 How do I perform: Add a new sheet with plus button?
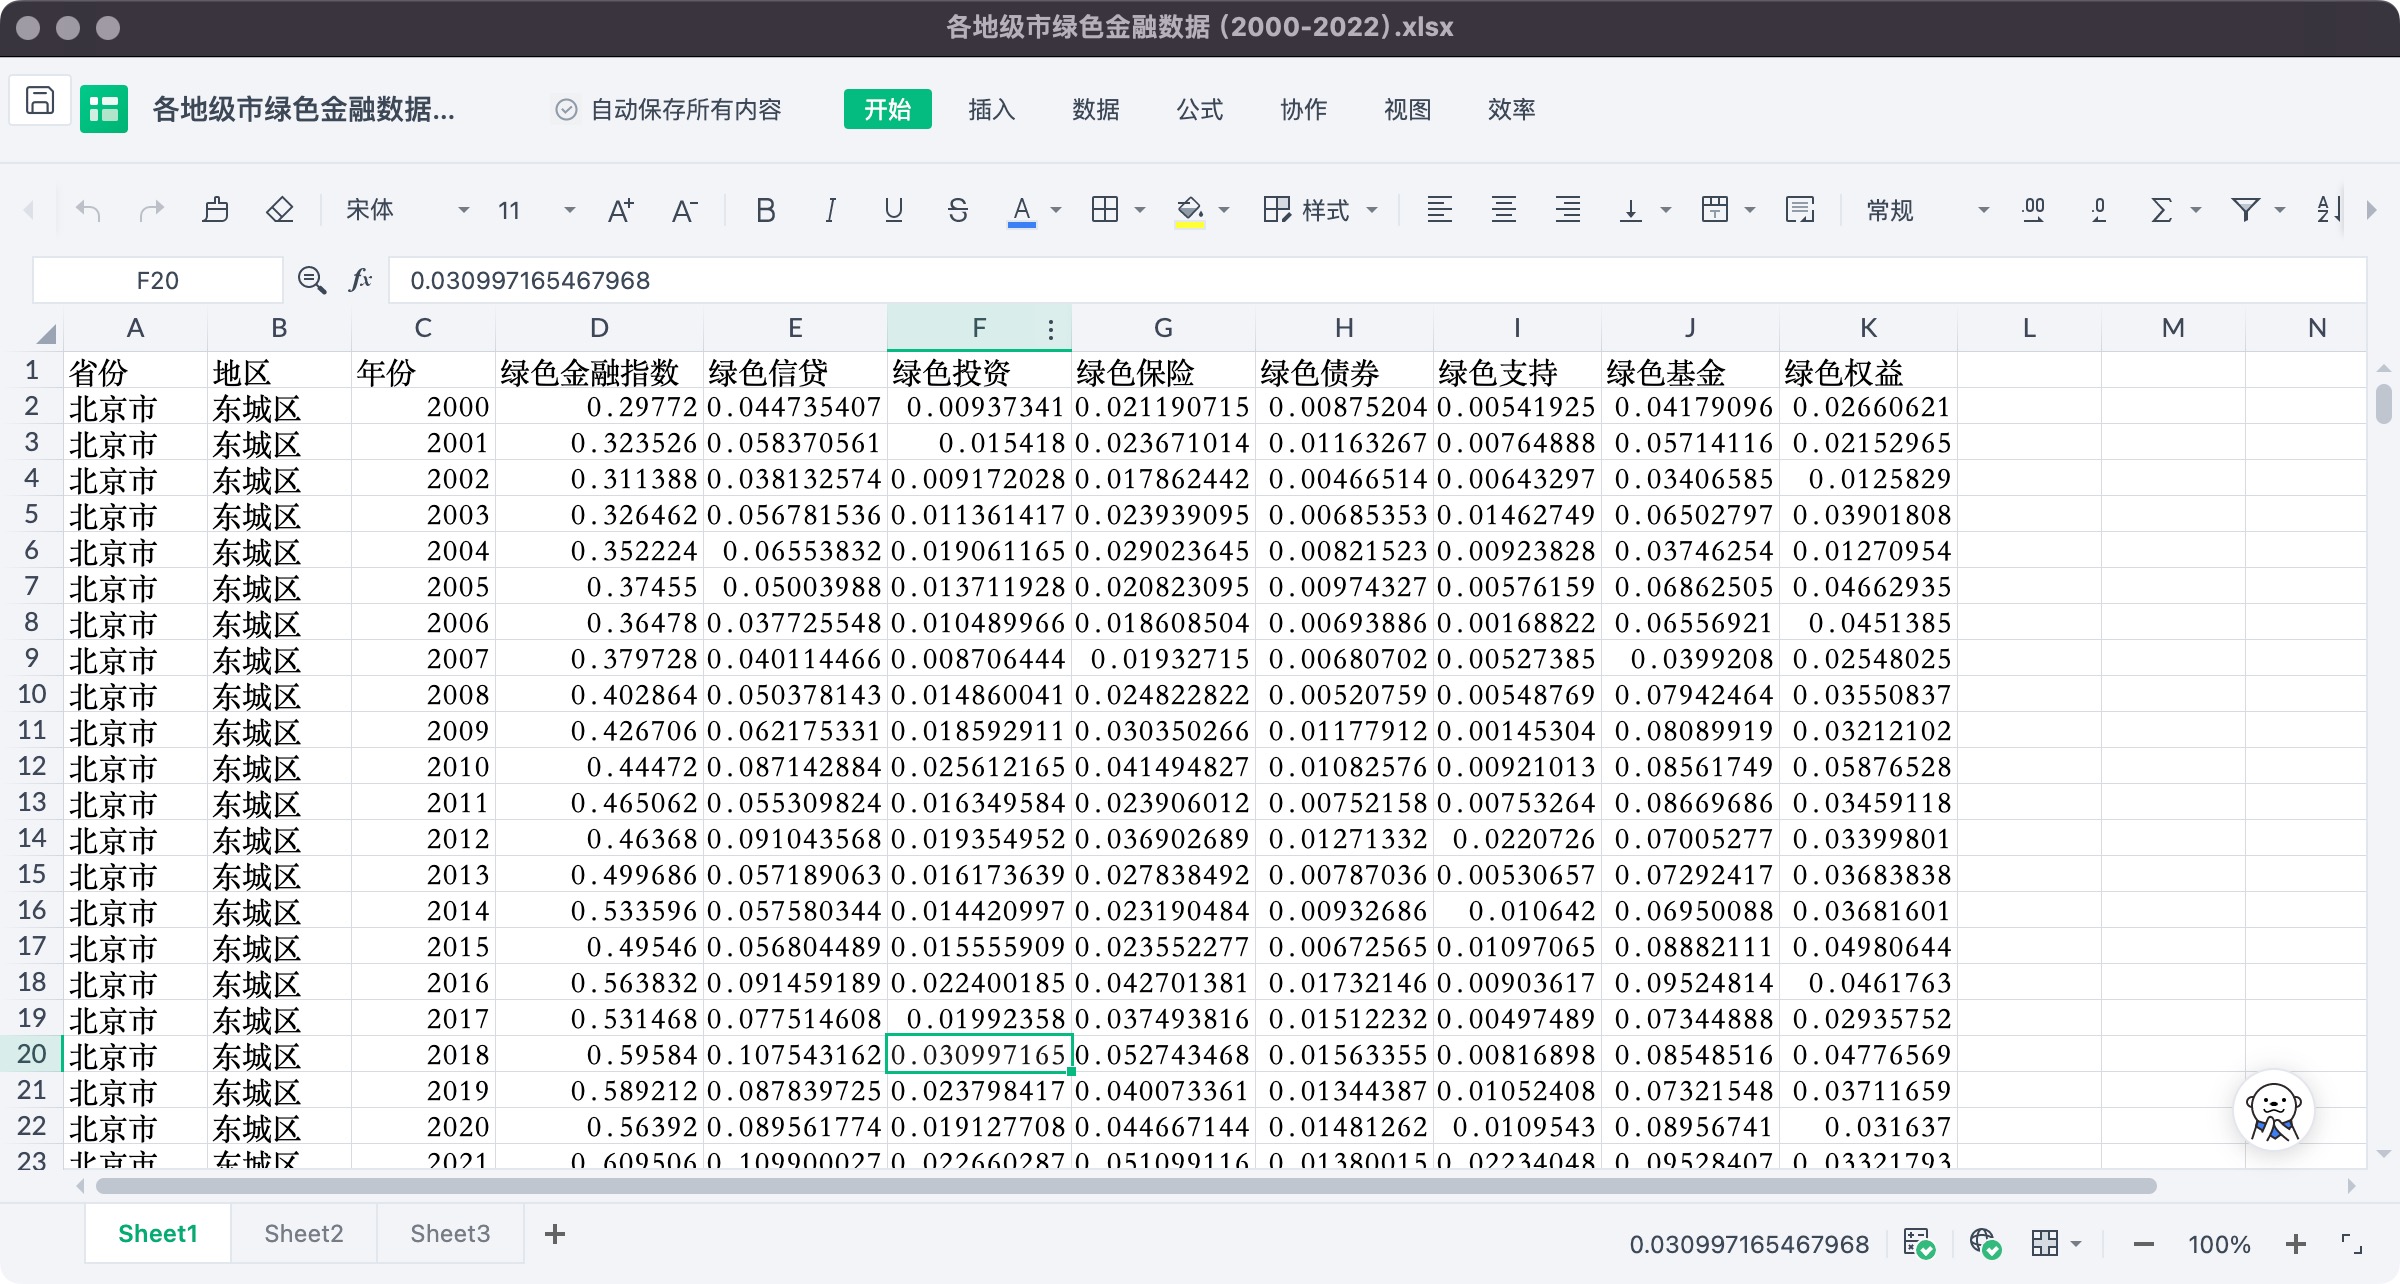555,1233
